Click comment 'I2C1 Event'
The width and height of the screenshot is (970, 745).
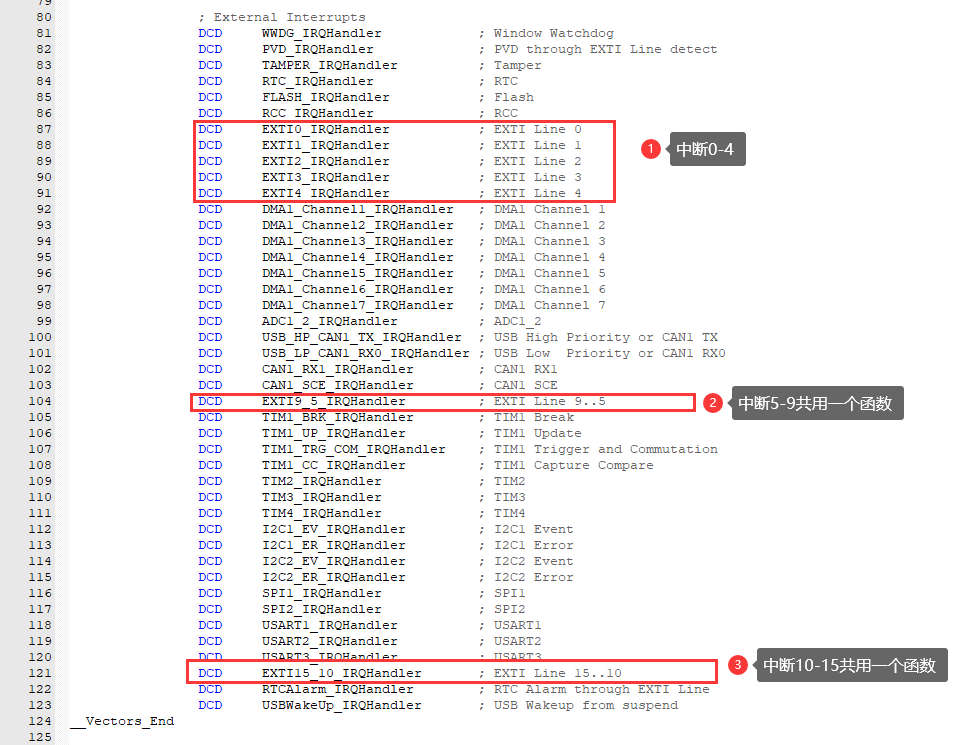(x=534, y=530)
